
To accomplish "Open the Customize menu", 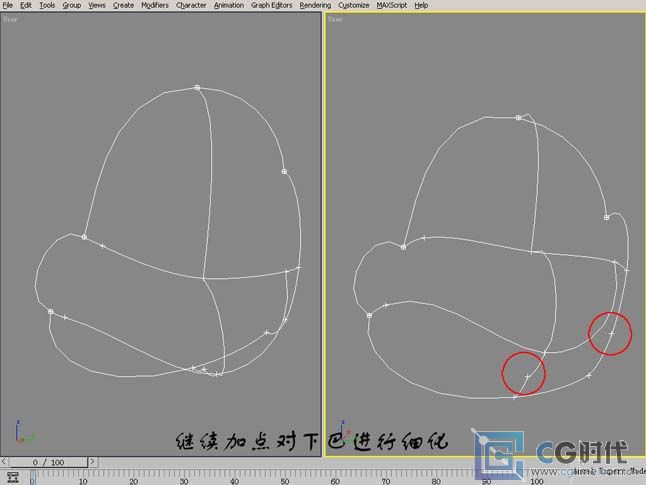I will click(353, 5).
